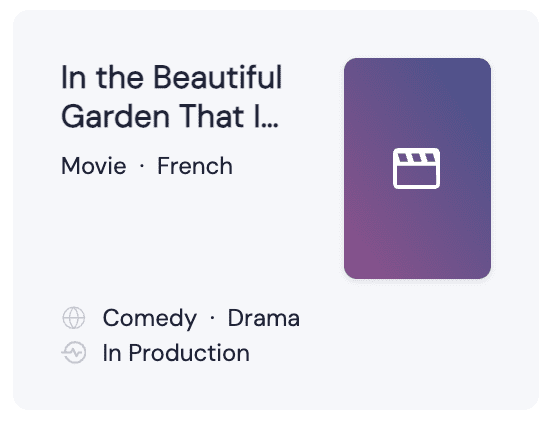The height and width of the screenshot is (422, 550).
Task: Click the Garden That line of the title
Action: (153, 116)
